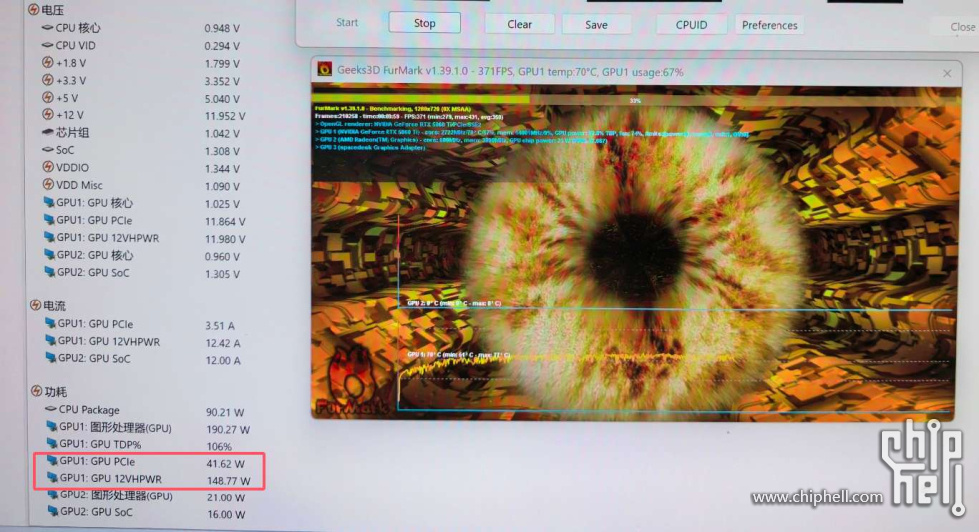Select the 电流 category label
The width and height of the screenshot is (979, 532).
click(x=54, y=306)
